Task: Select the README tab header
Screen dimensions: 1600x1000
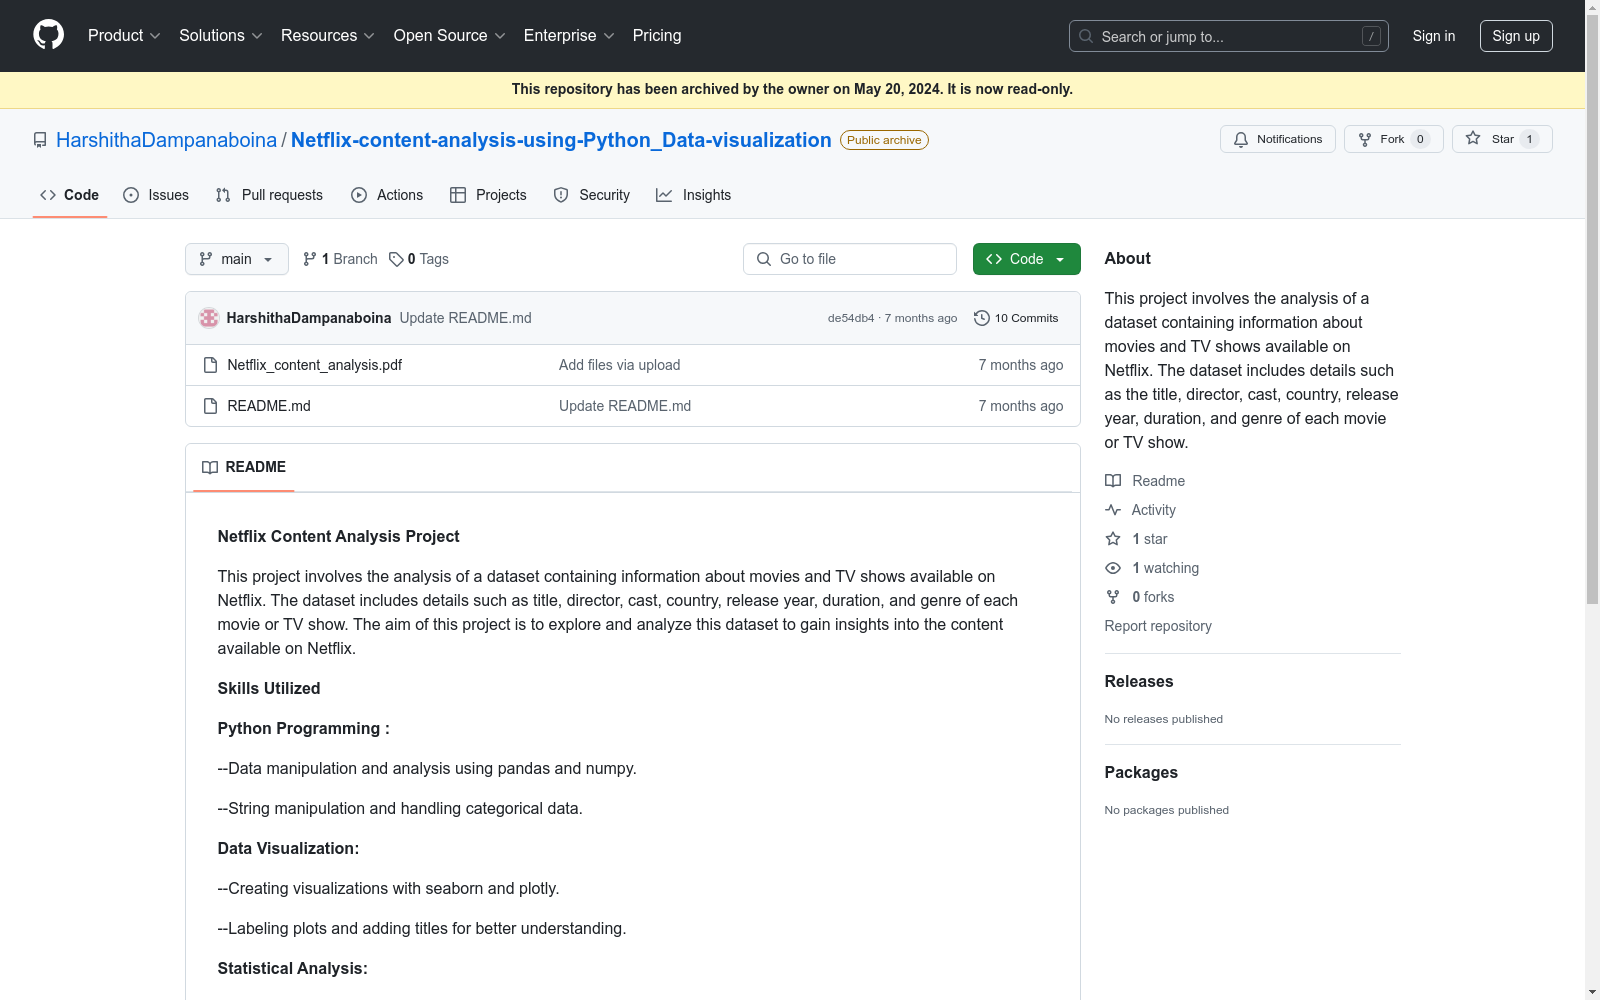Action: click(244, 467)
